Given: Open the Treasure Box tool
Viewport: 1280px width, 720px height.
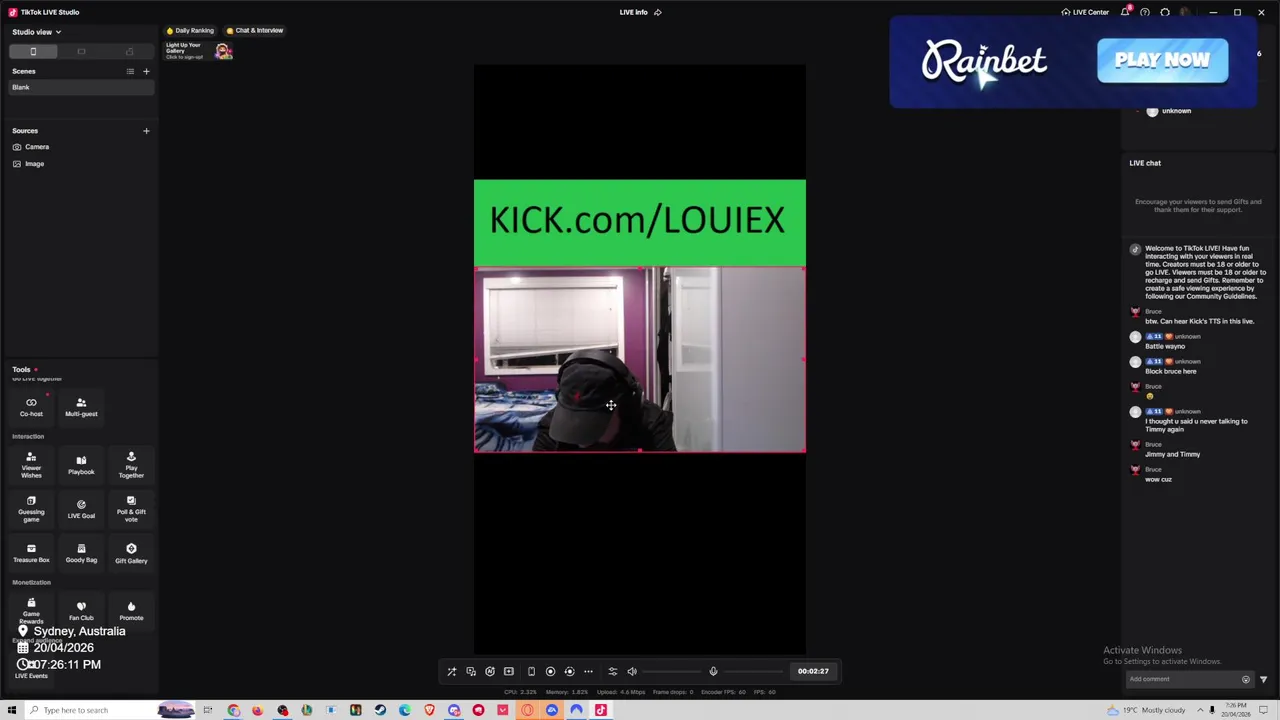Looking at the screenshot, I should pos(31,553).
